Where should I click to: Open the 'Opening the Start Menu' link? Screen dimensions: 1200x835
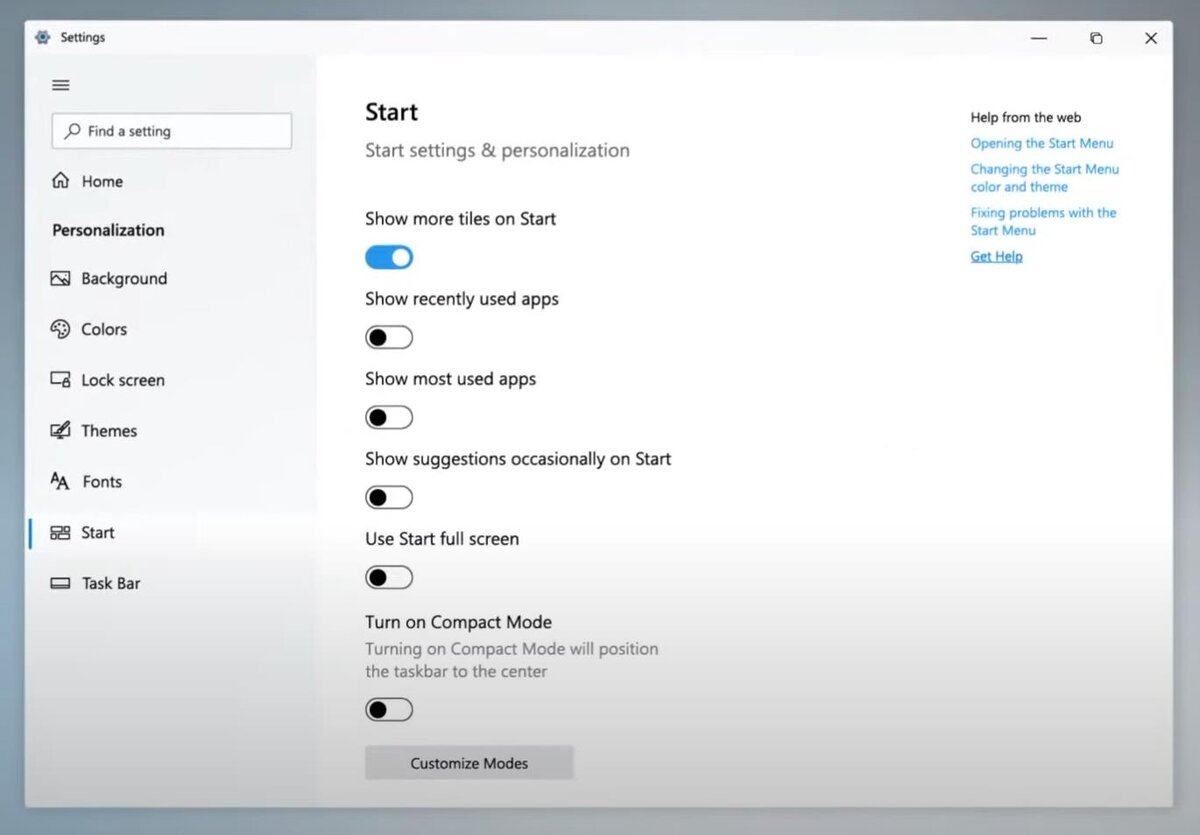(1041, 143)
